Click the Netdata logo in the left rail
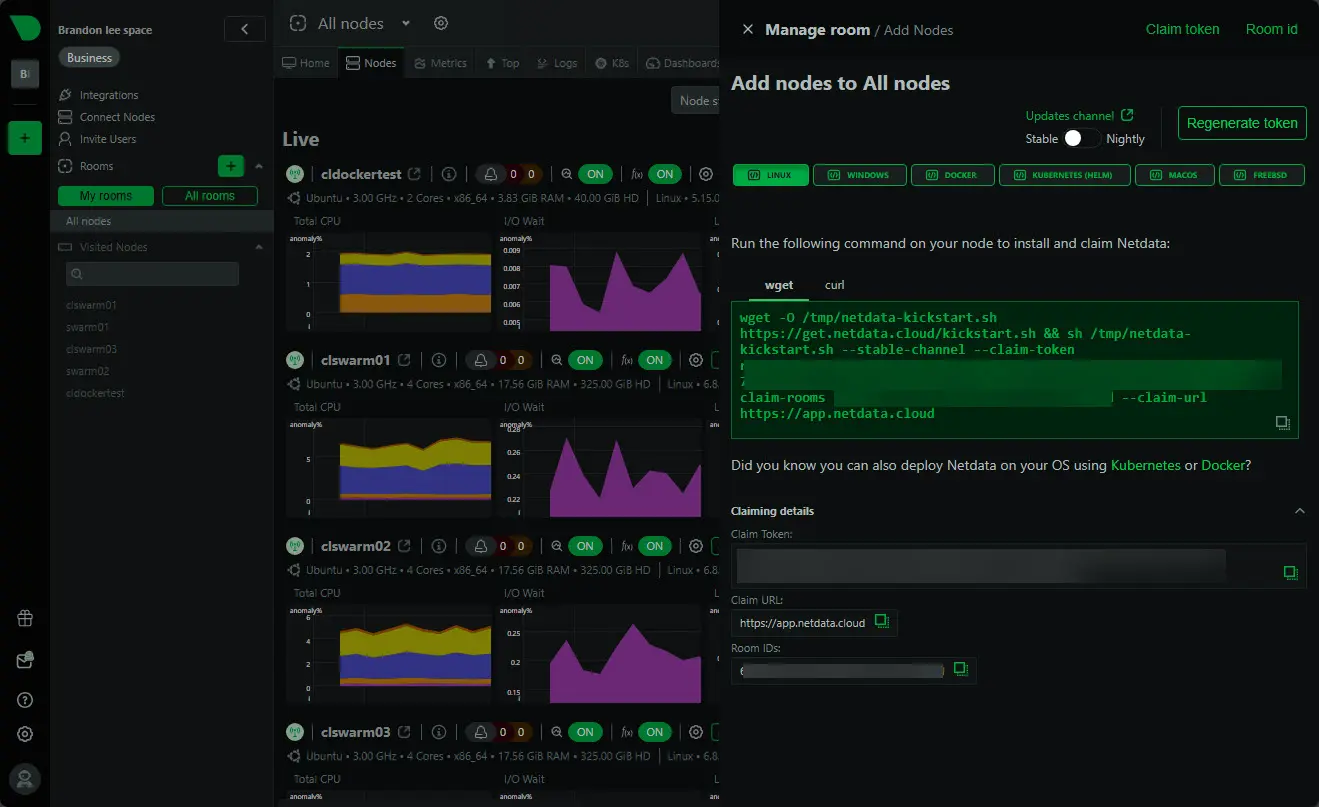Screen dimensions: 1319x807 pyautogui.click(x=25, y=28)
